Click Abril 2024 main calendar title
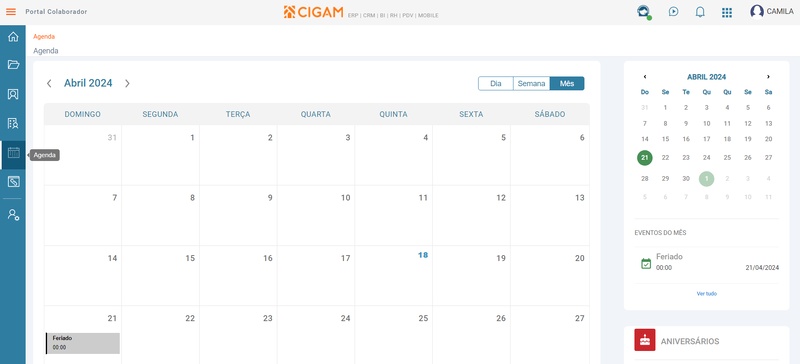Viewport: 800px width, 364px height. tap(88, 83)
